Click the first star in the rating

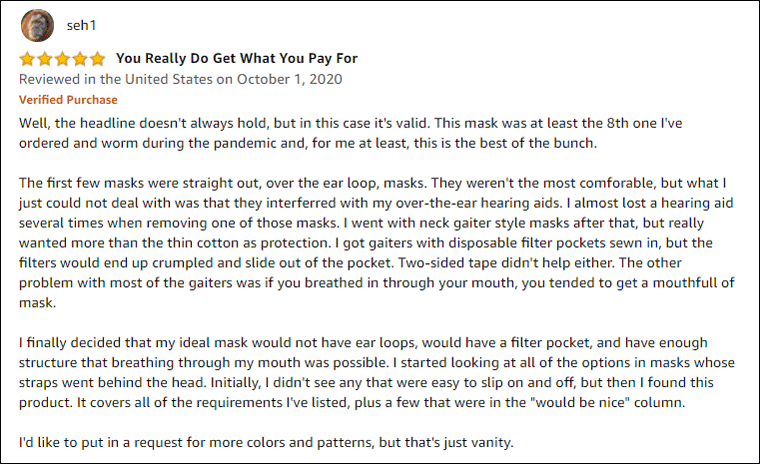coord(27,58)
